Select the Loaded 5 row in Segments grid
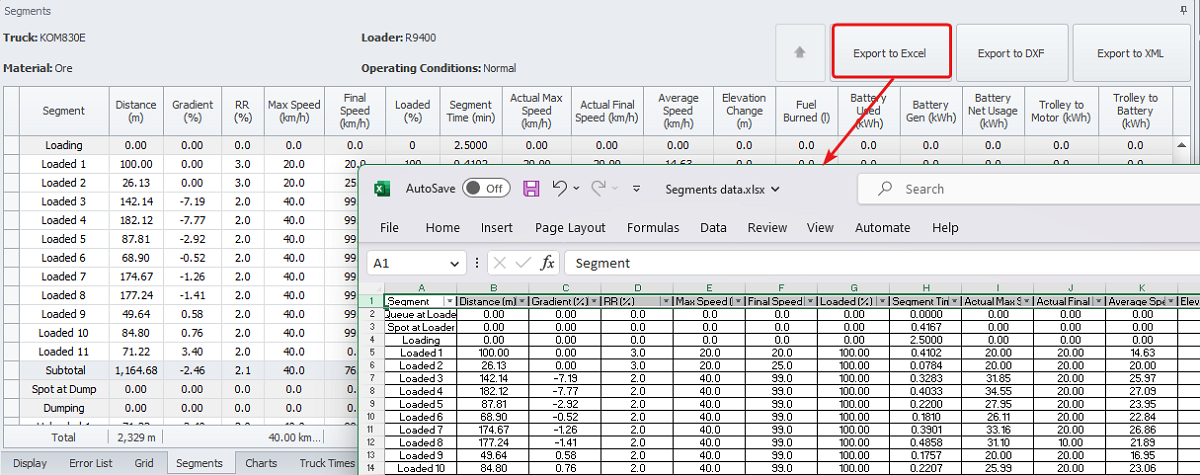Viewport: 1200px width, 475px height. click(64, 239)
